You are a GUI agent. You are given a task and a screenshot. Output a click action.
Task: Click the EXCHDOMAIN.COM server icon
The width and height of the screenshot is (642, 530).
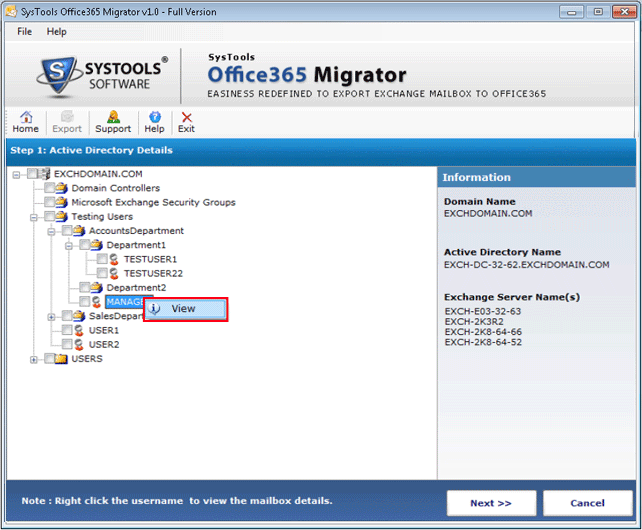click(x=44, y=174)
